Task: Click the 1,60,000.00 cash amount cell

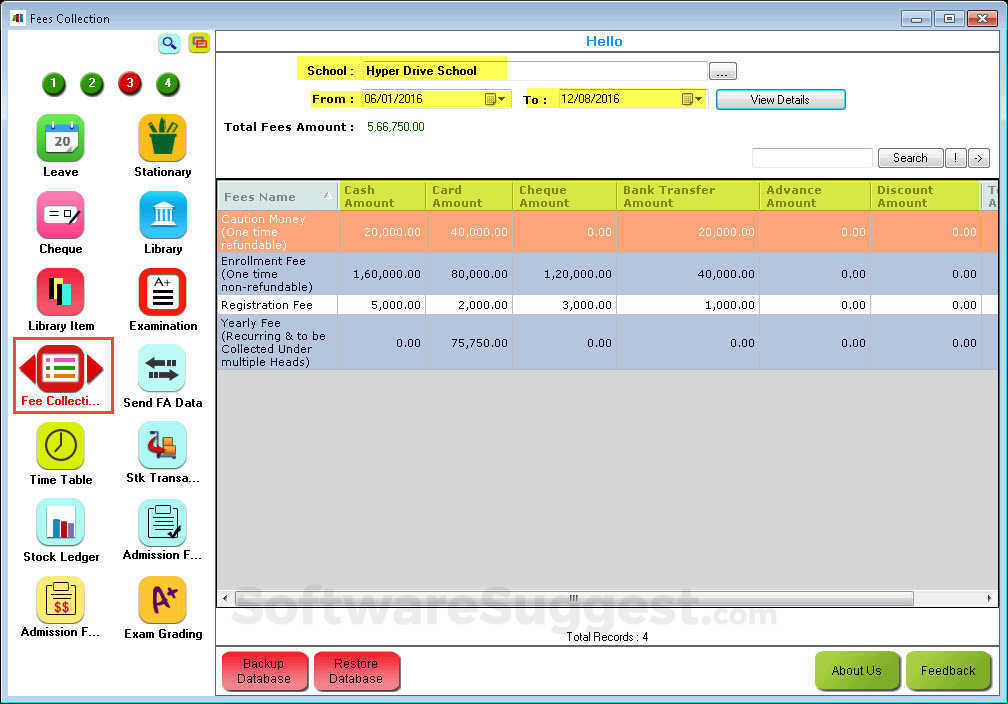Action: (382, 274)
